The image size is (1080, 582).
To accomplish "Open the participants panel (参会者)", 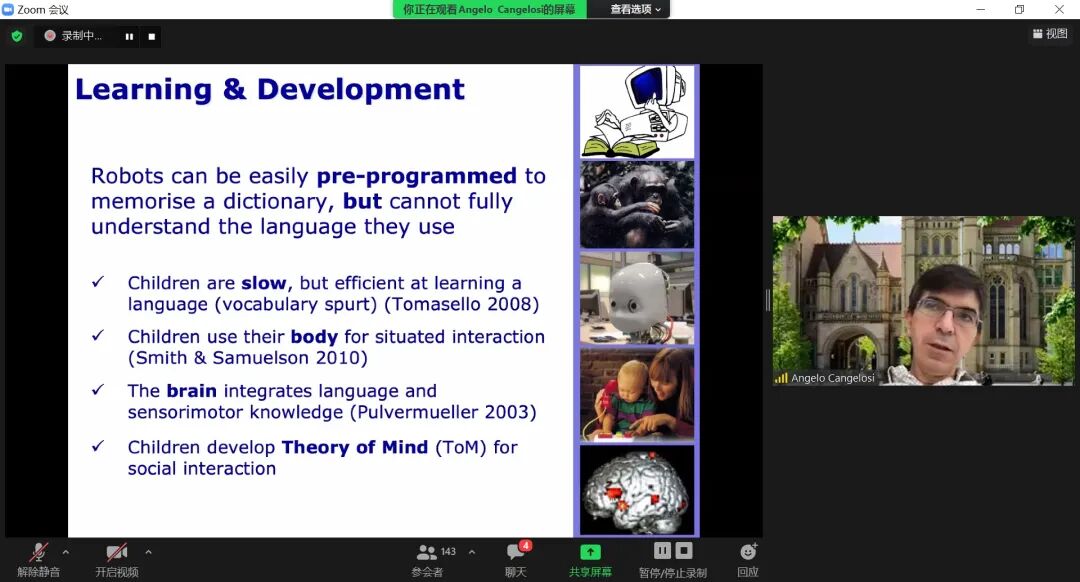I will pos(427,559).
